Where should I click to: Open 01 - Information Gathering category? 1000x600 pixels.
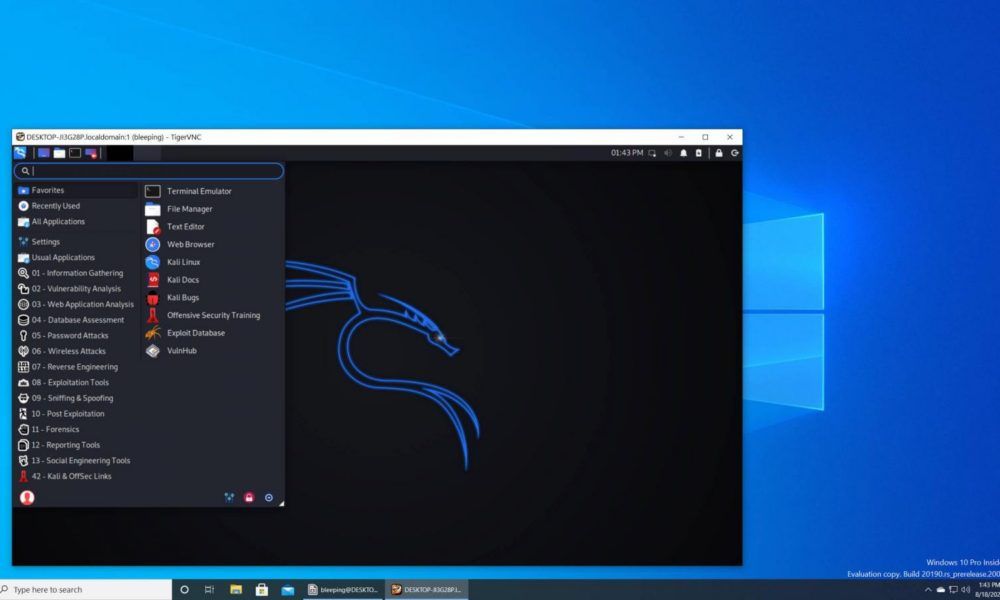pyautogui.click(x=77, y=273)
